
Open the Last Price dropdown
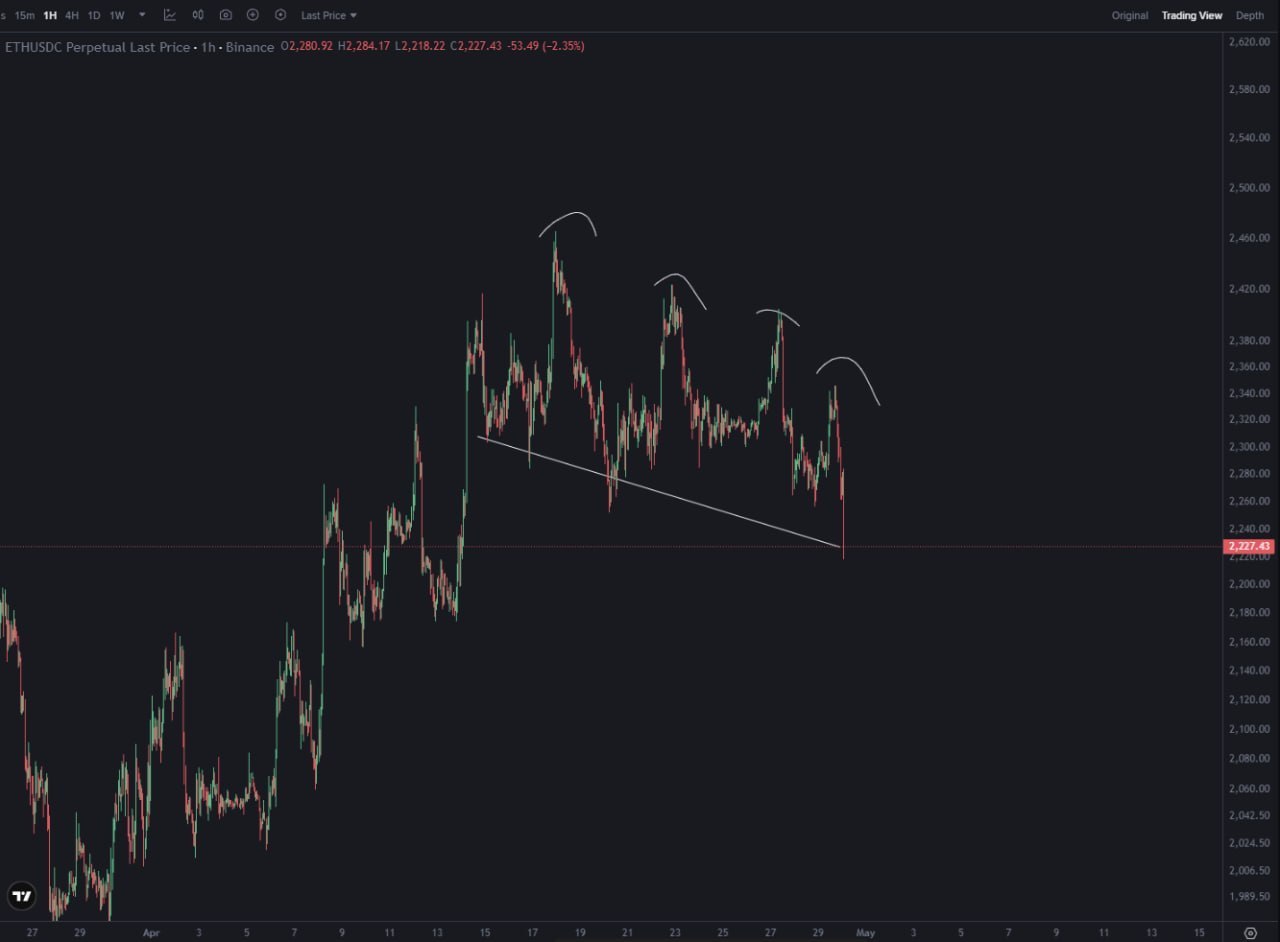coord(327,15)
